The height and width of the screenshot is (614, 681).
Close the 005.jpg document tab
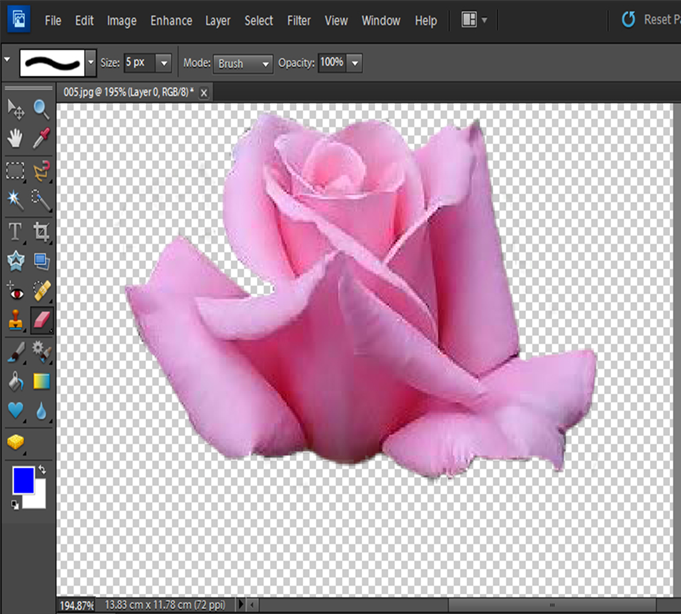pyautogui.click(x=204, y=92)
